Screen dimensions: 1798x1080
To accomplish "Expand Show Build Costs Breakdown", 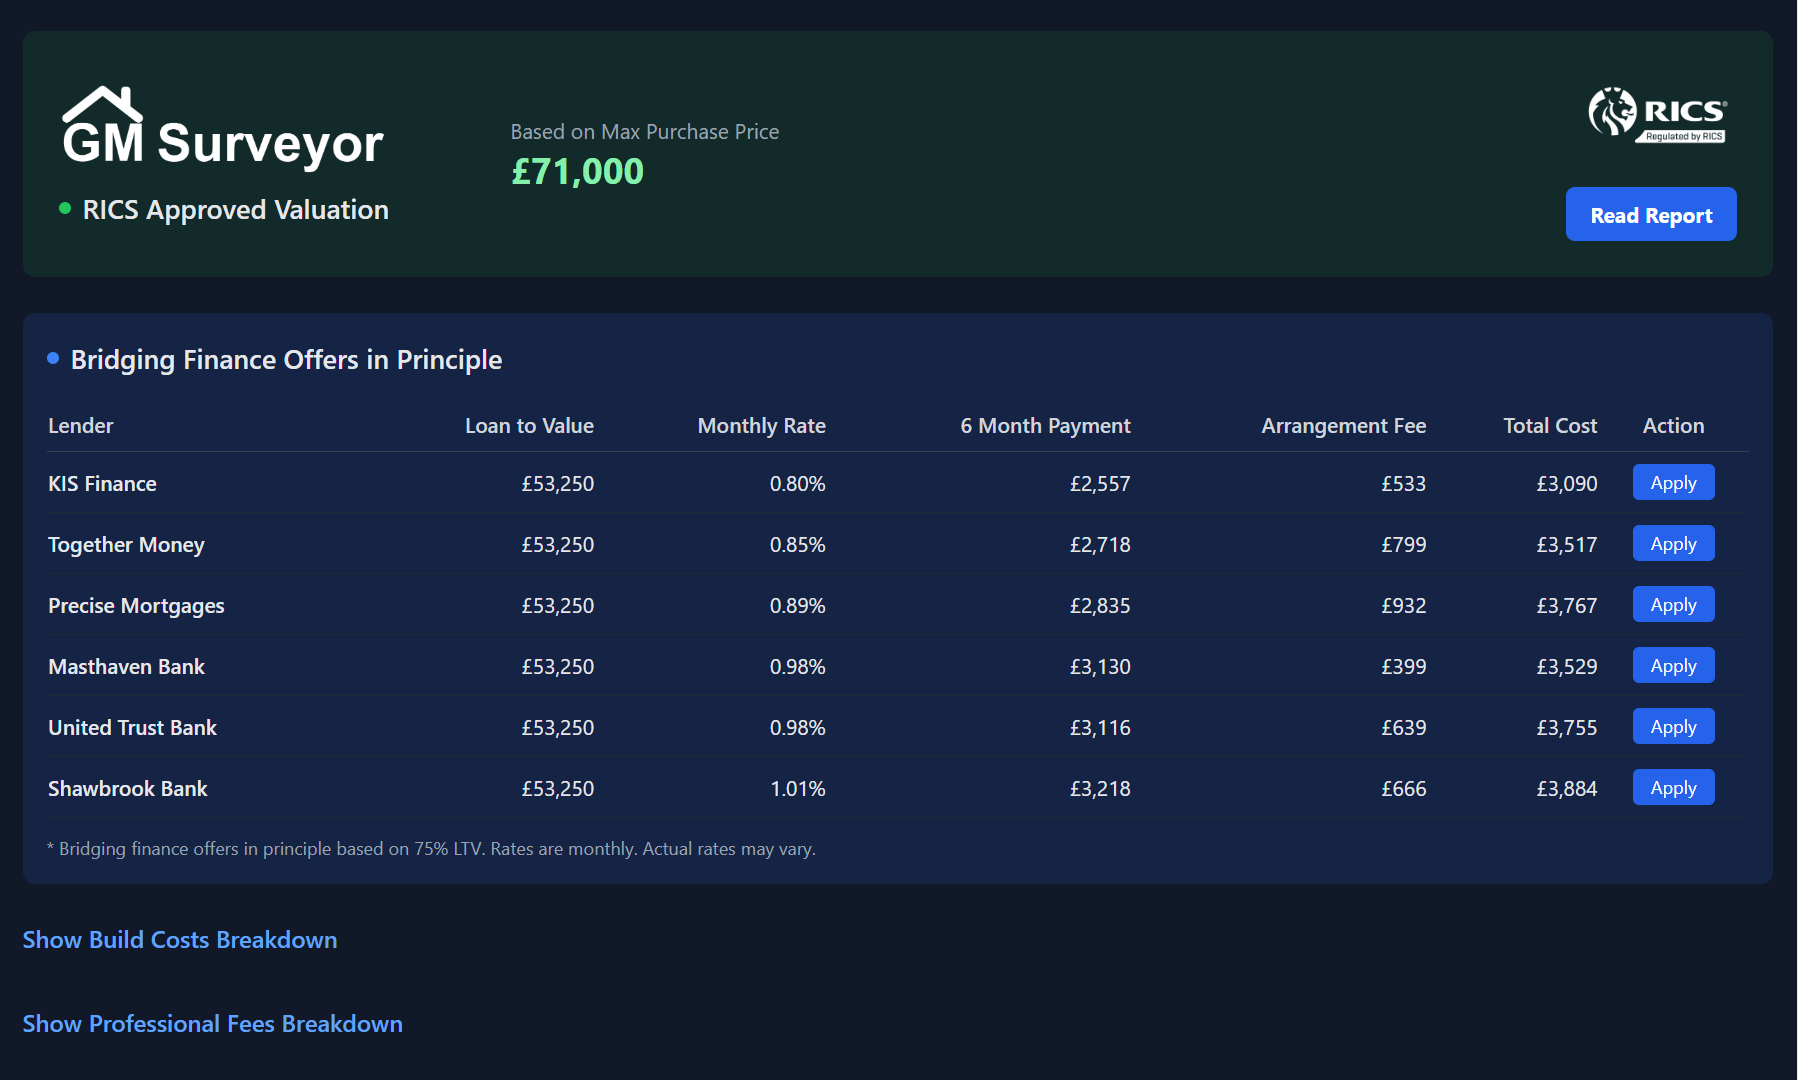I will coord(180,940).
